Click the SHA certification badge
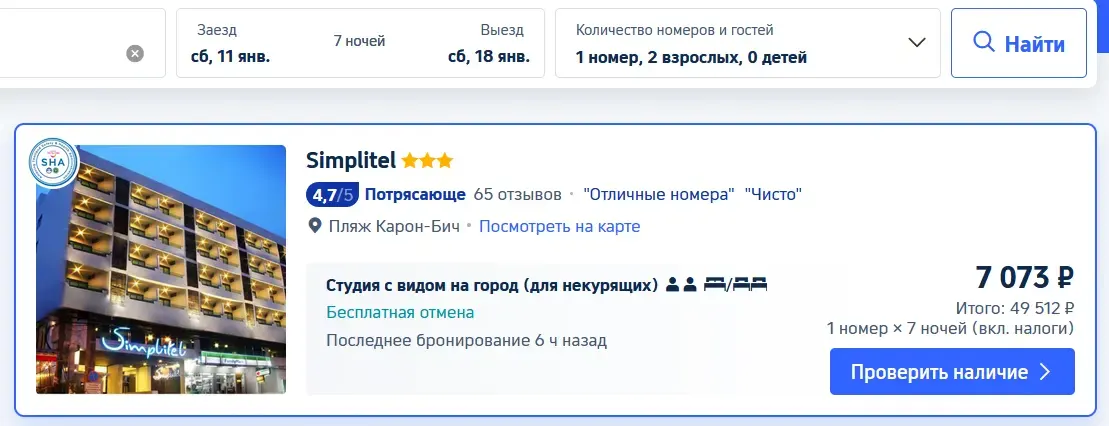 coord(53,162)
